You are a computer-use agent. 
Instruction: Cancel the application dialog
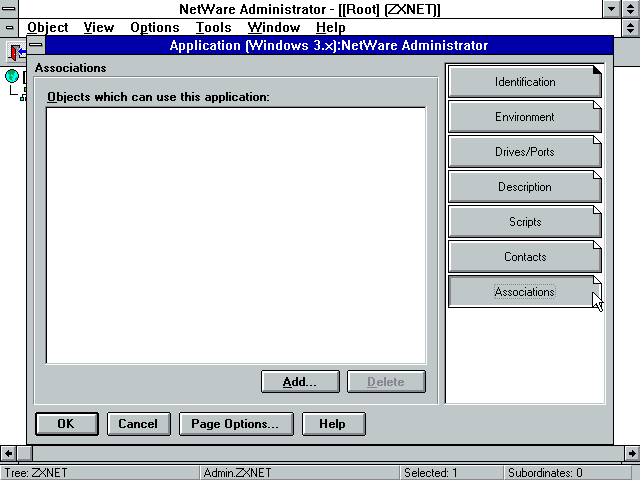pos(138,424)
